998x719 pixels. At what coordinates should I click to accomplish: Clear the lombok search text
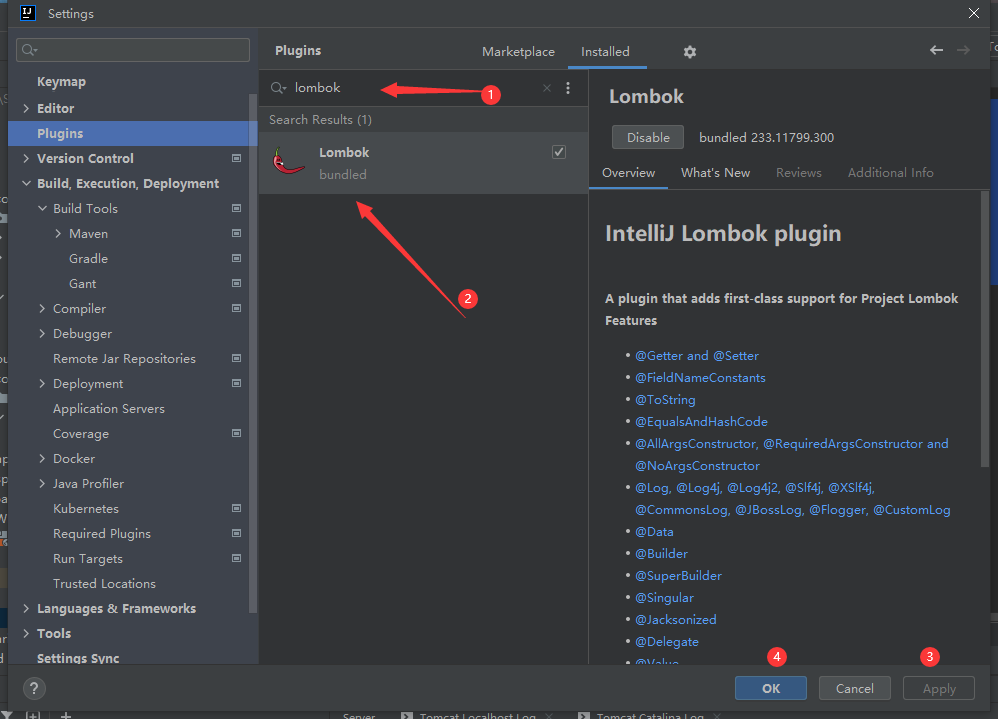click(x=547, y=88)
